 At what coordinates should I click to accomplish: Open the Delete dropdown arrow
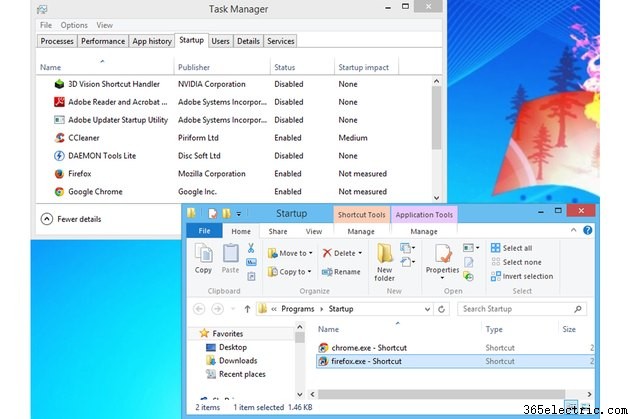coord(360,253)
